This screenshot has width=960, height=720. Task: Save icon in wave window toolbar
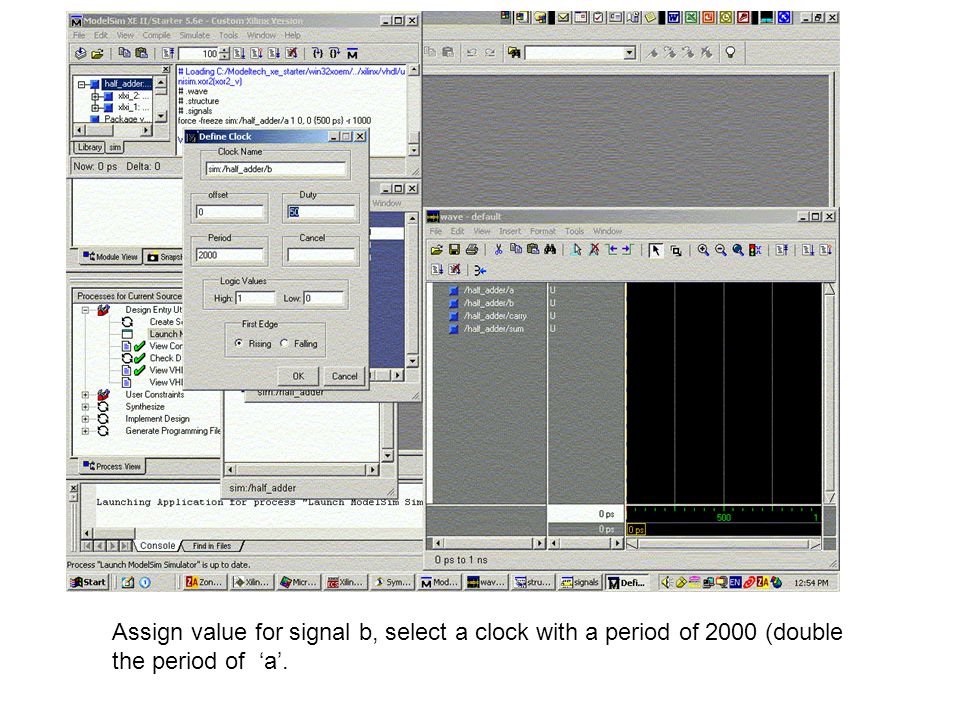pyautogui.click(x=454, y=250)
